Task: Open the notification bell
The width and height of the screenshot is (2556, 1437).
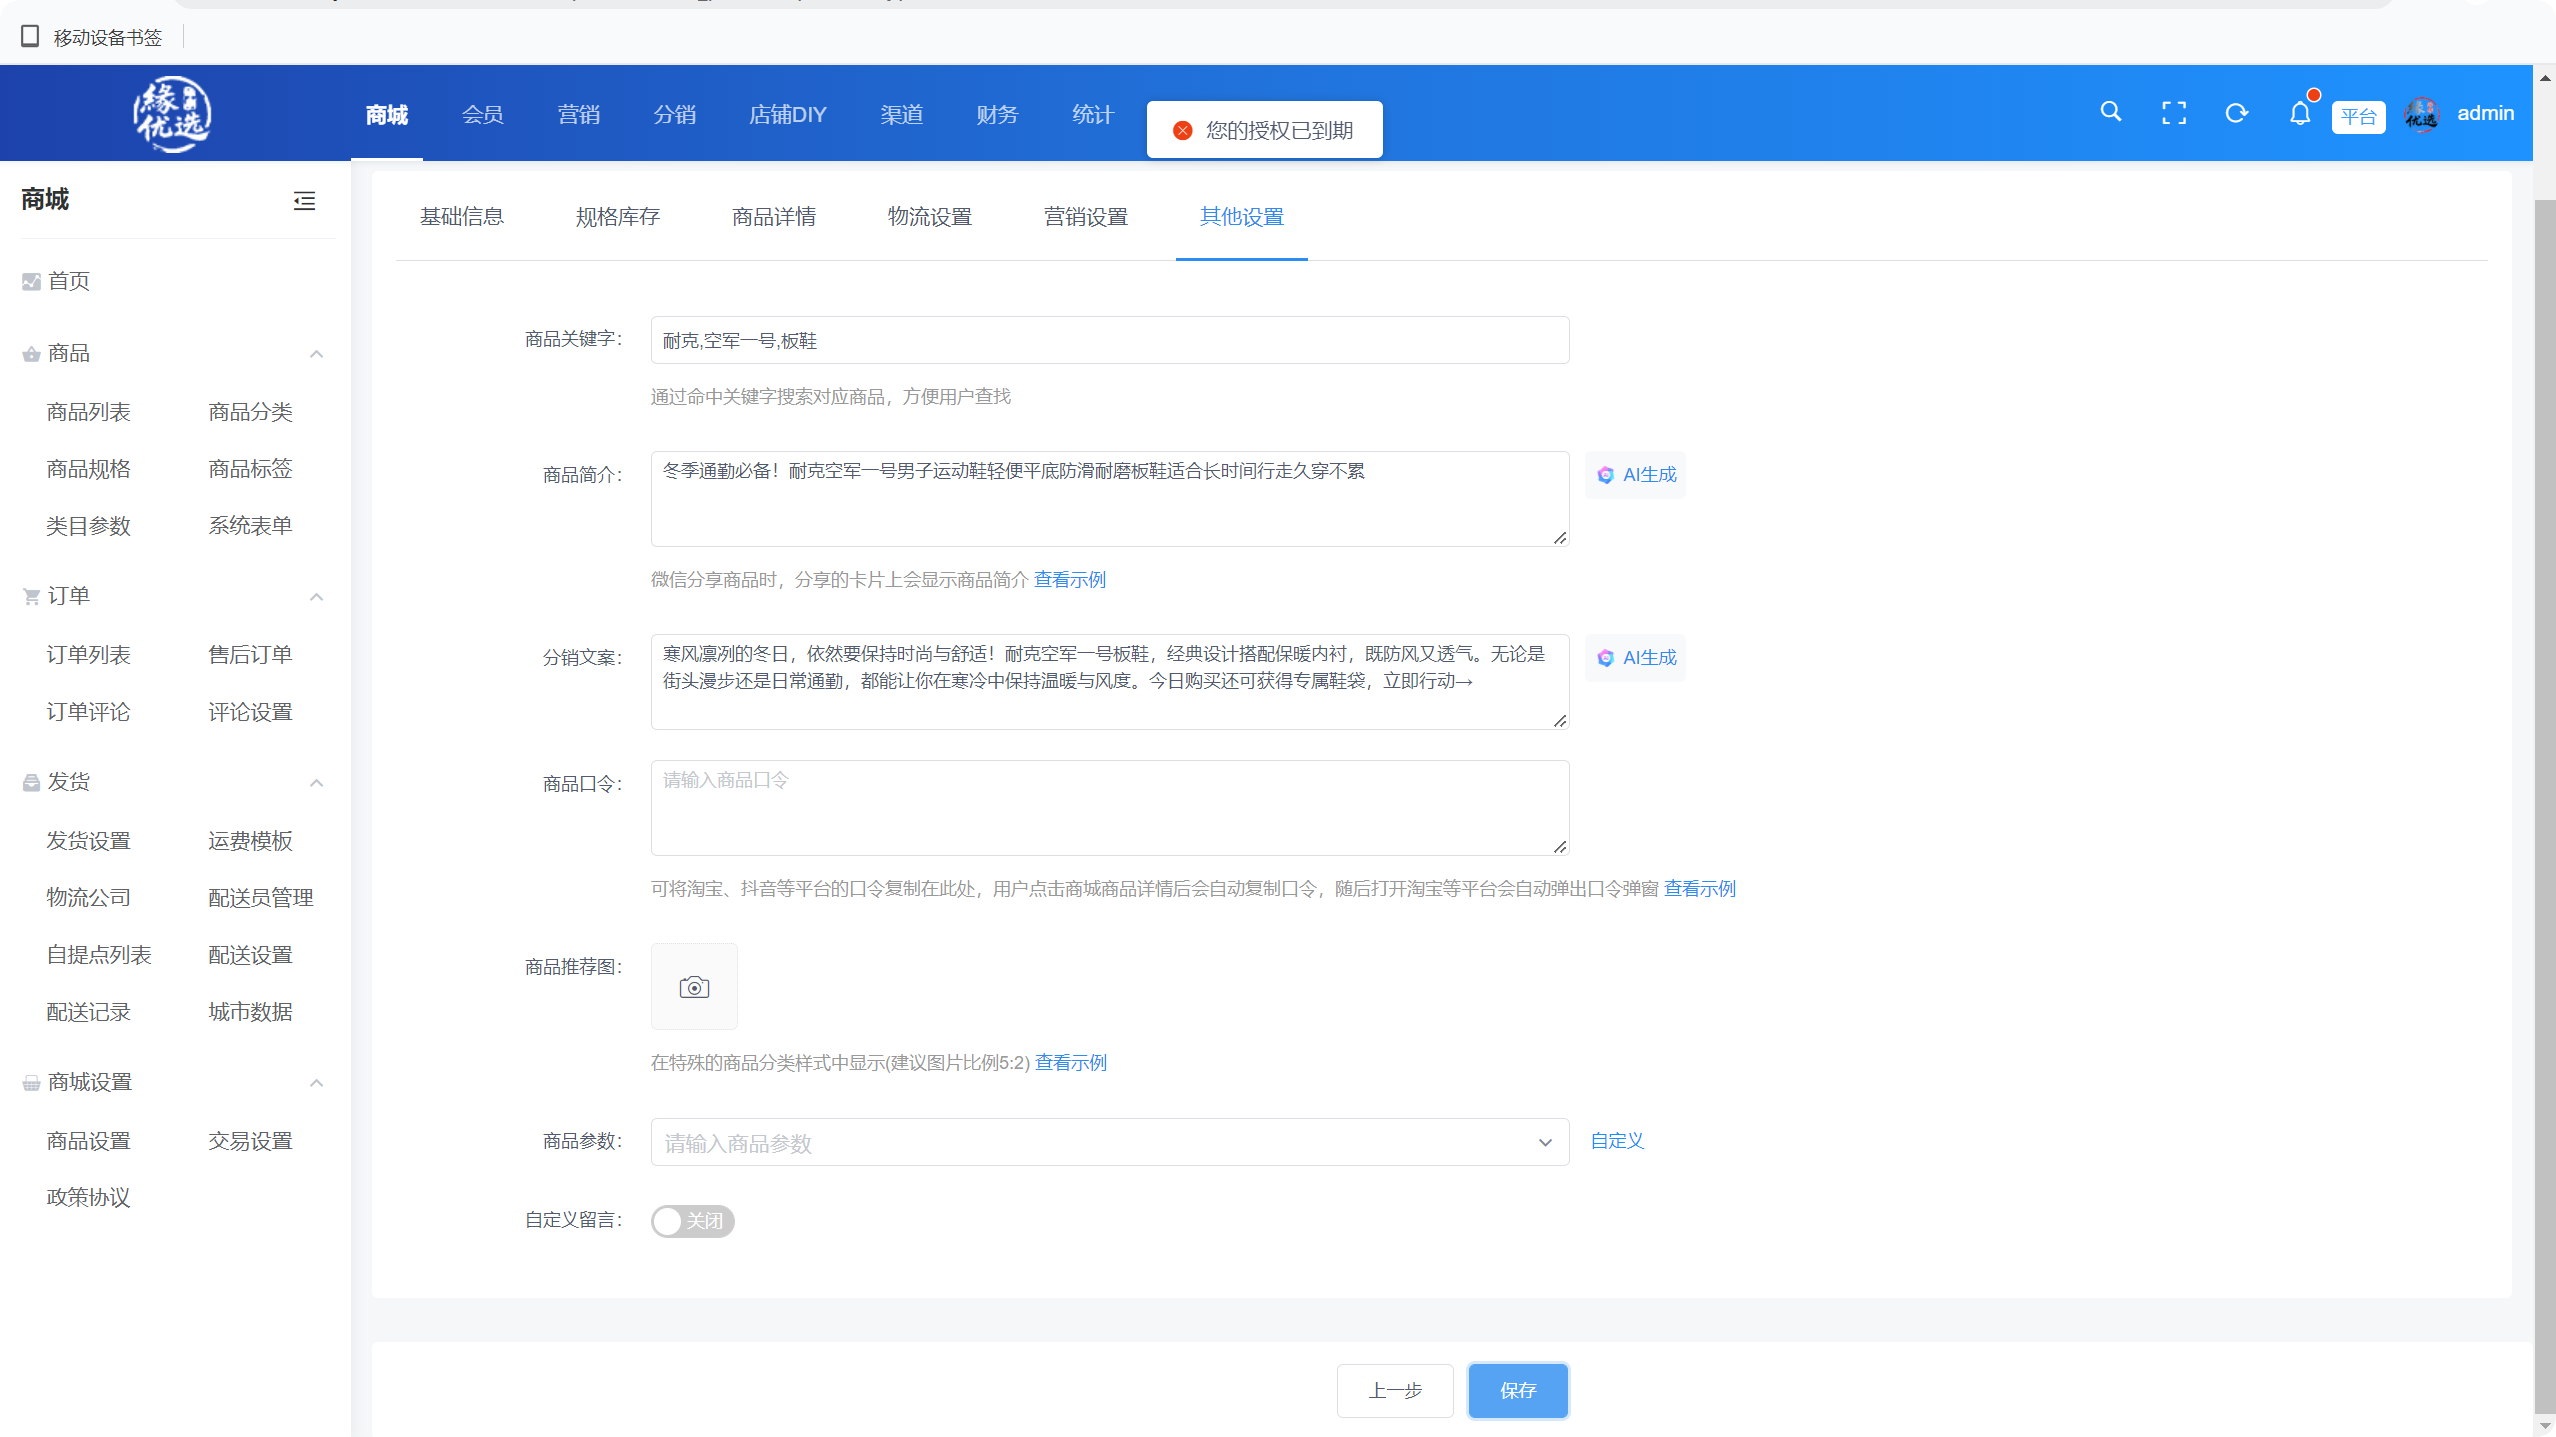Action: 2299,113
